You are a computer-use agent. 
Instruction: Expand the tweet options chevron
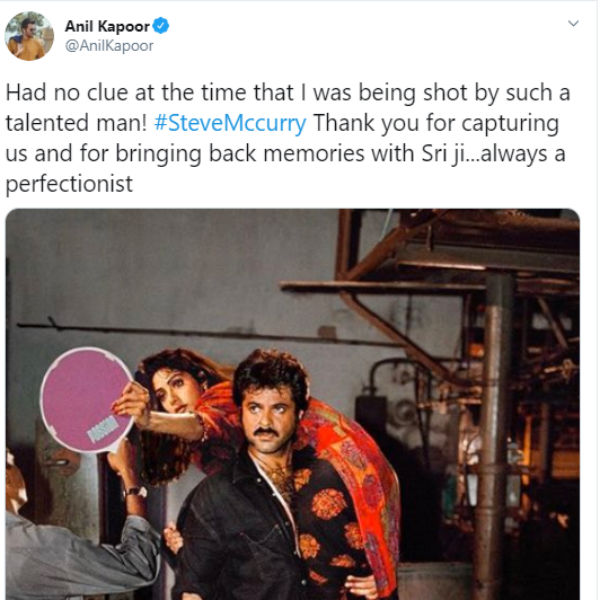pos(573,24)
